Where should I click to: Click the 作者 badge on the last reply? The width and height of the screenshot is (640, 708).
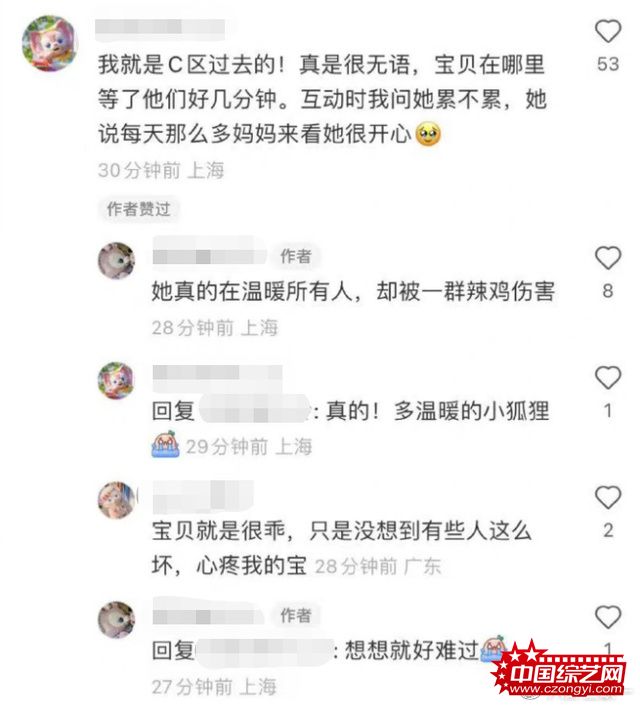[x=296, y=615]
